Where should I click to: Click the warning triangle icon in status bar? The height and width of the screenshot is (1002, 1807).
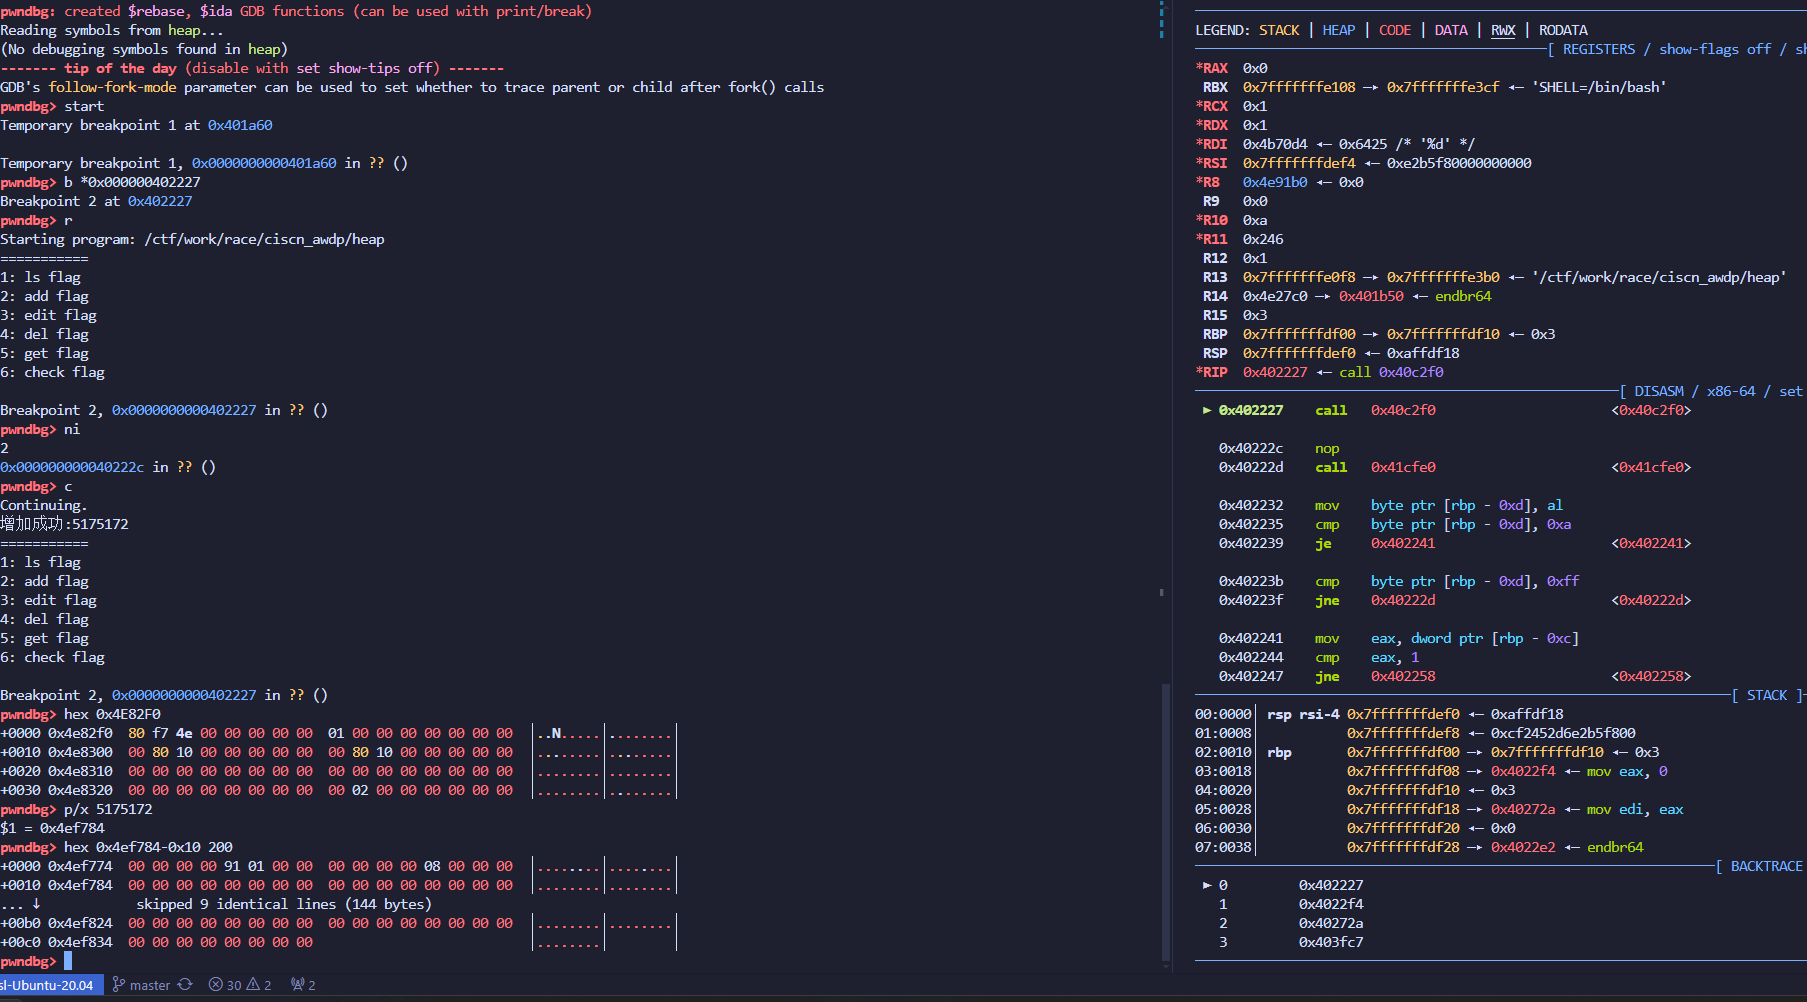pyautogui.click(x=253, y=985)
